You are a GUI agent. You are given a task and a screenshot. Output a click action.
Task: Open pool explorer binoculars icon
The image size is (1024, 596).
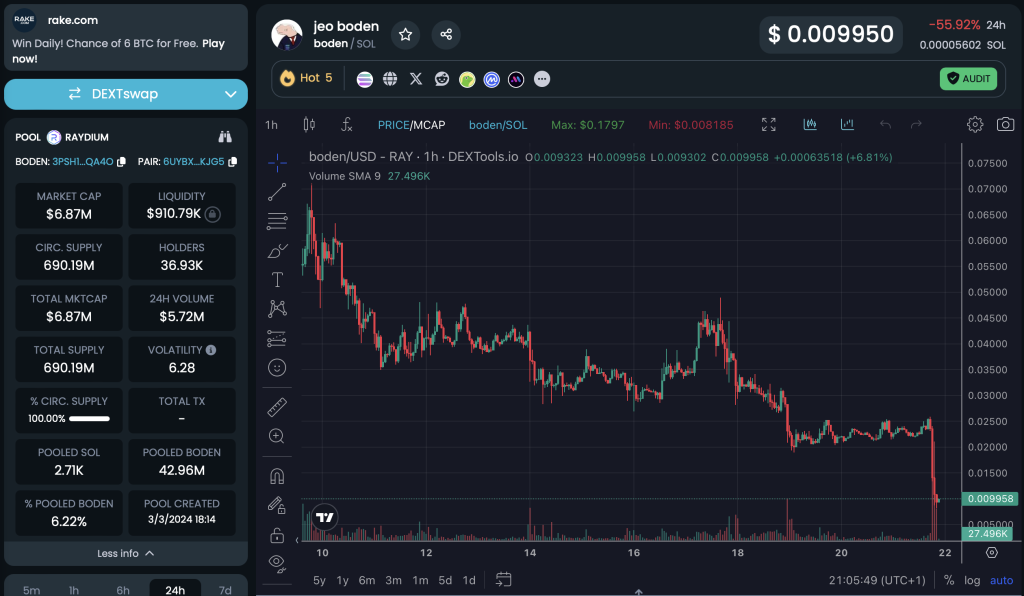tap(225, 136)
